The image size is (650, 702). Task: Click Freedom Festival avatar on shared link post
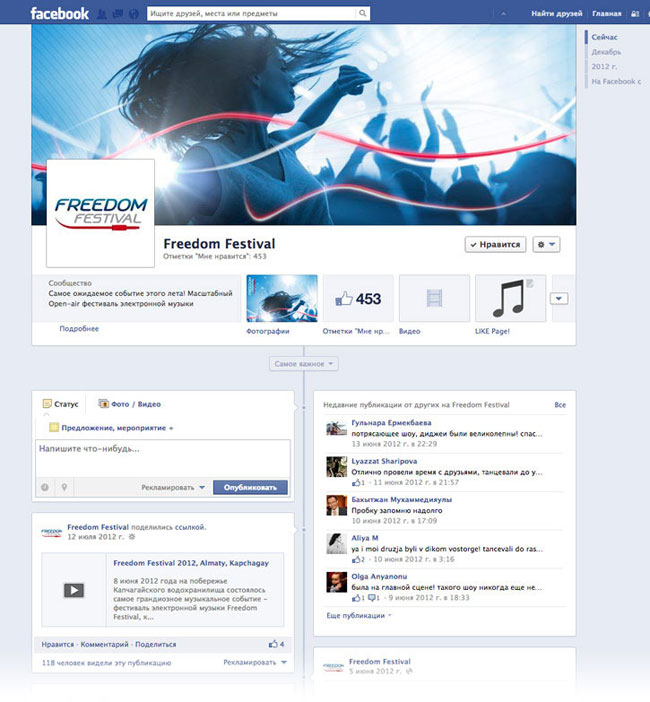click(51, 532)
